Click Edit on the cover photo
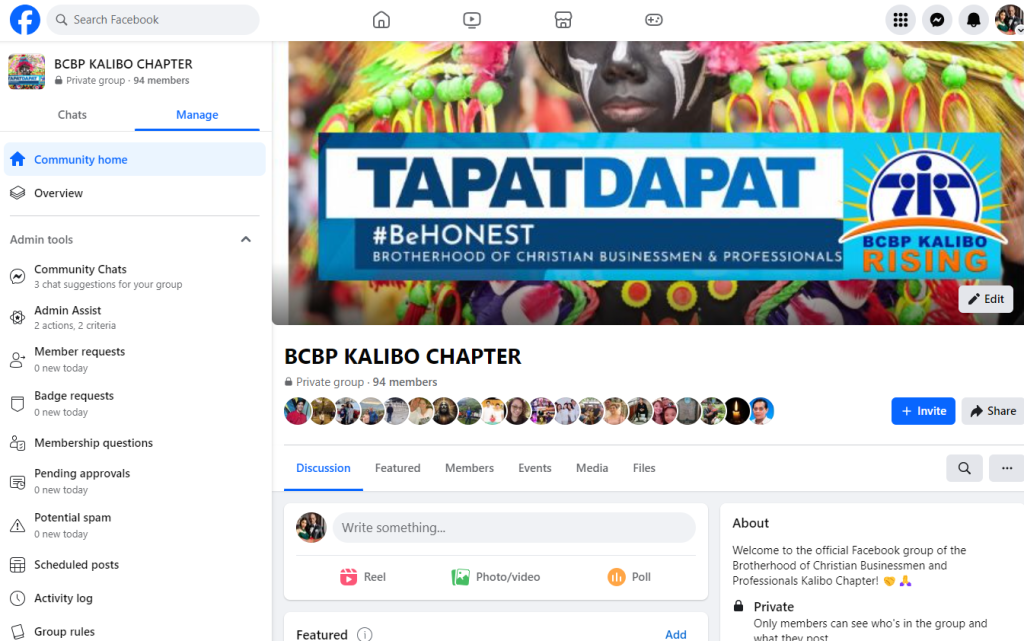Image resolution: width=1024 pixels, height=641 pixels. click(985, 299)
